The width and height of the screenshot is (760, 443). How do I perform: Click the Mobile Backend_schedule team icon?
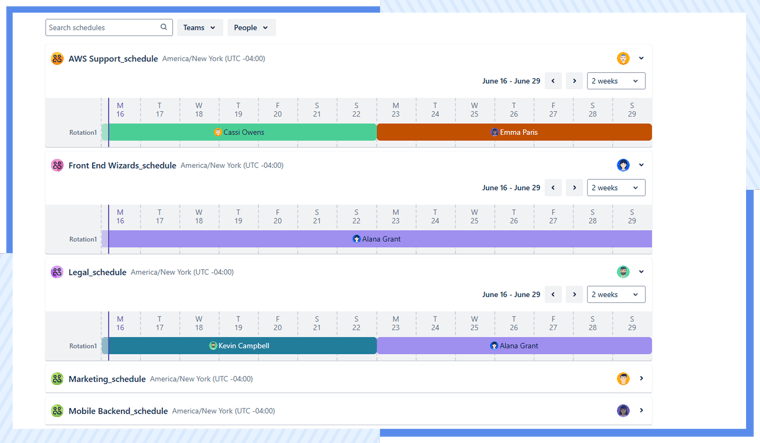(x=57, y=411)
